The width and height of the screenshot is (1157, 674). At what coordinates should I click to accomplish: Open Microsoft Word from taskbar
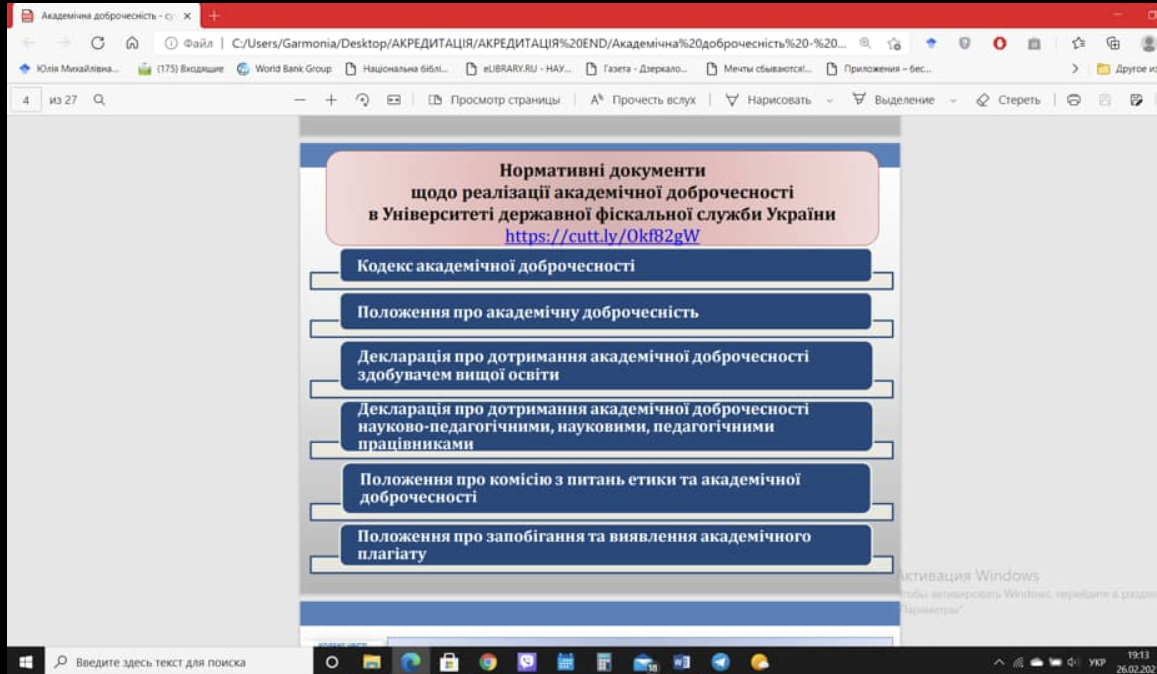[682, 662]
